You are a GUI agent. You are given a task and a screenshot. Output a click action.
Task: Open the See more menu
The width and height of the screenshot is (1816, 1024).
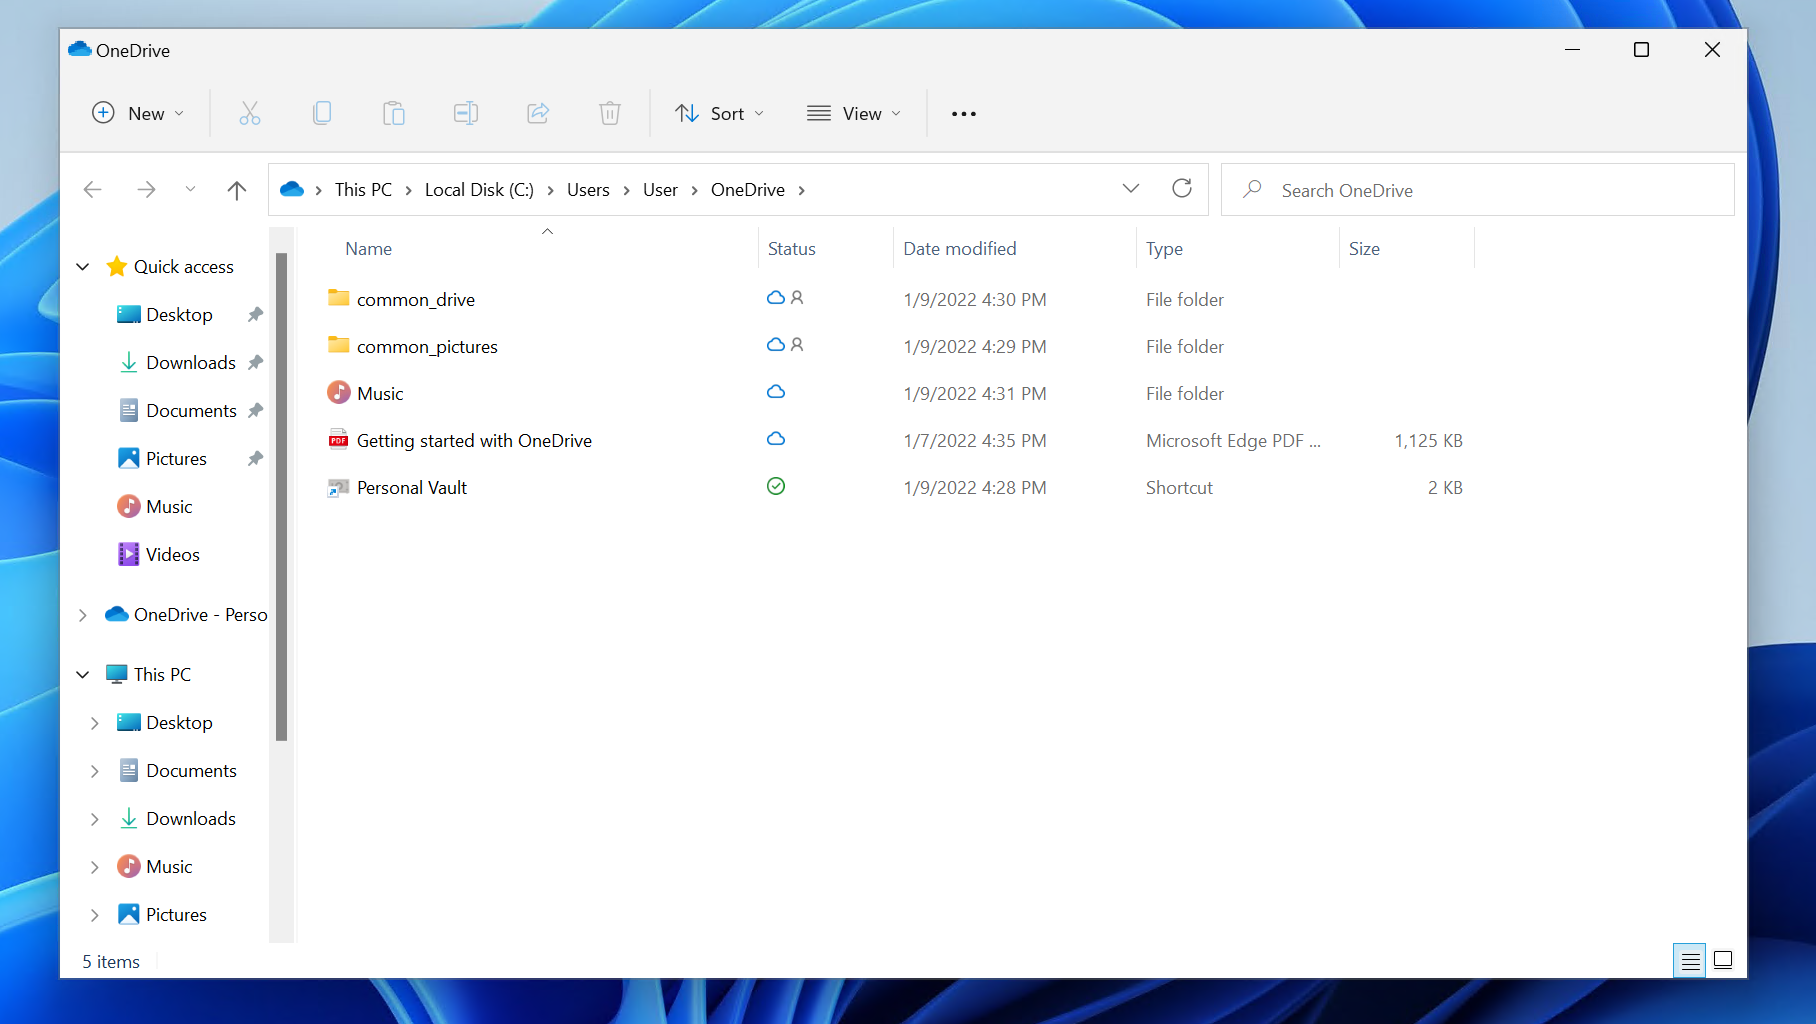click(963, 113)
